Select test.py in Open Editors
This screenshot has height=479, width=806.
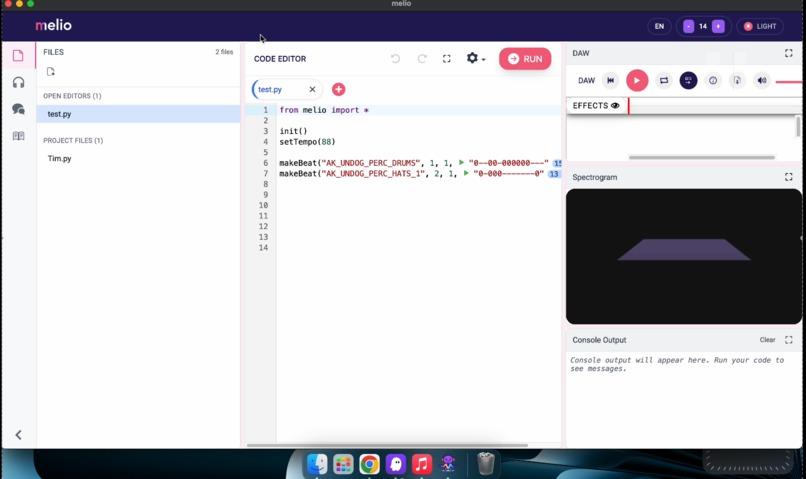[138, 114]
